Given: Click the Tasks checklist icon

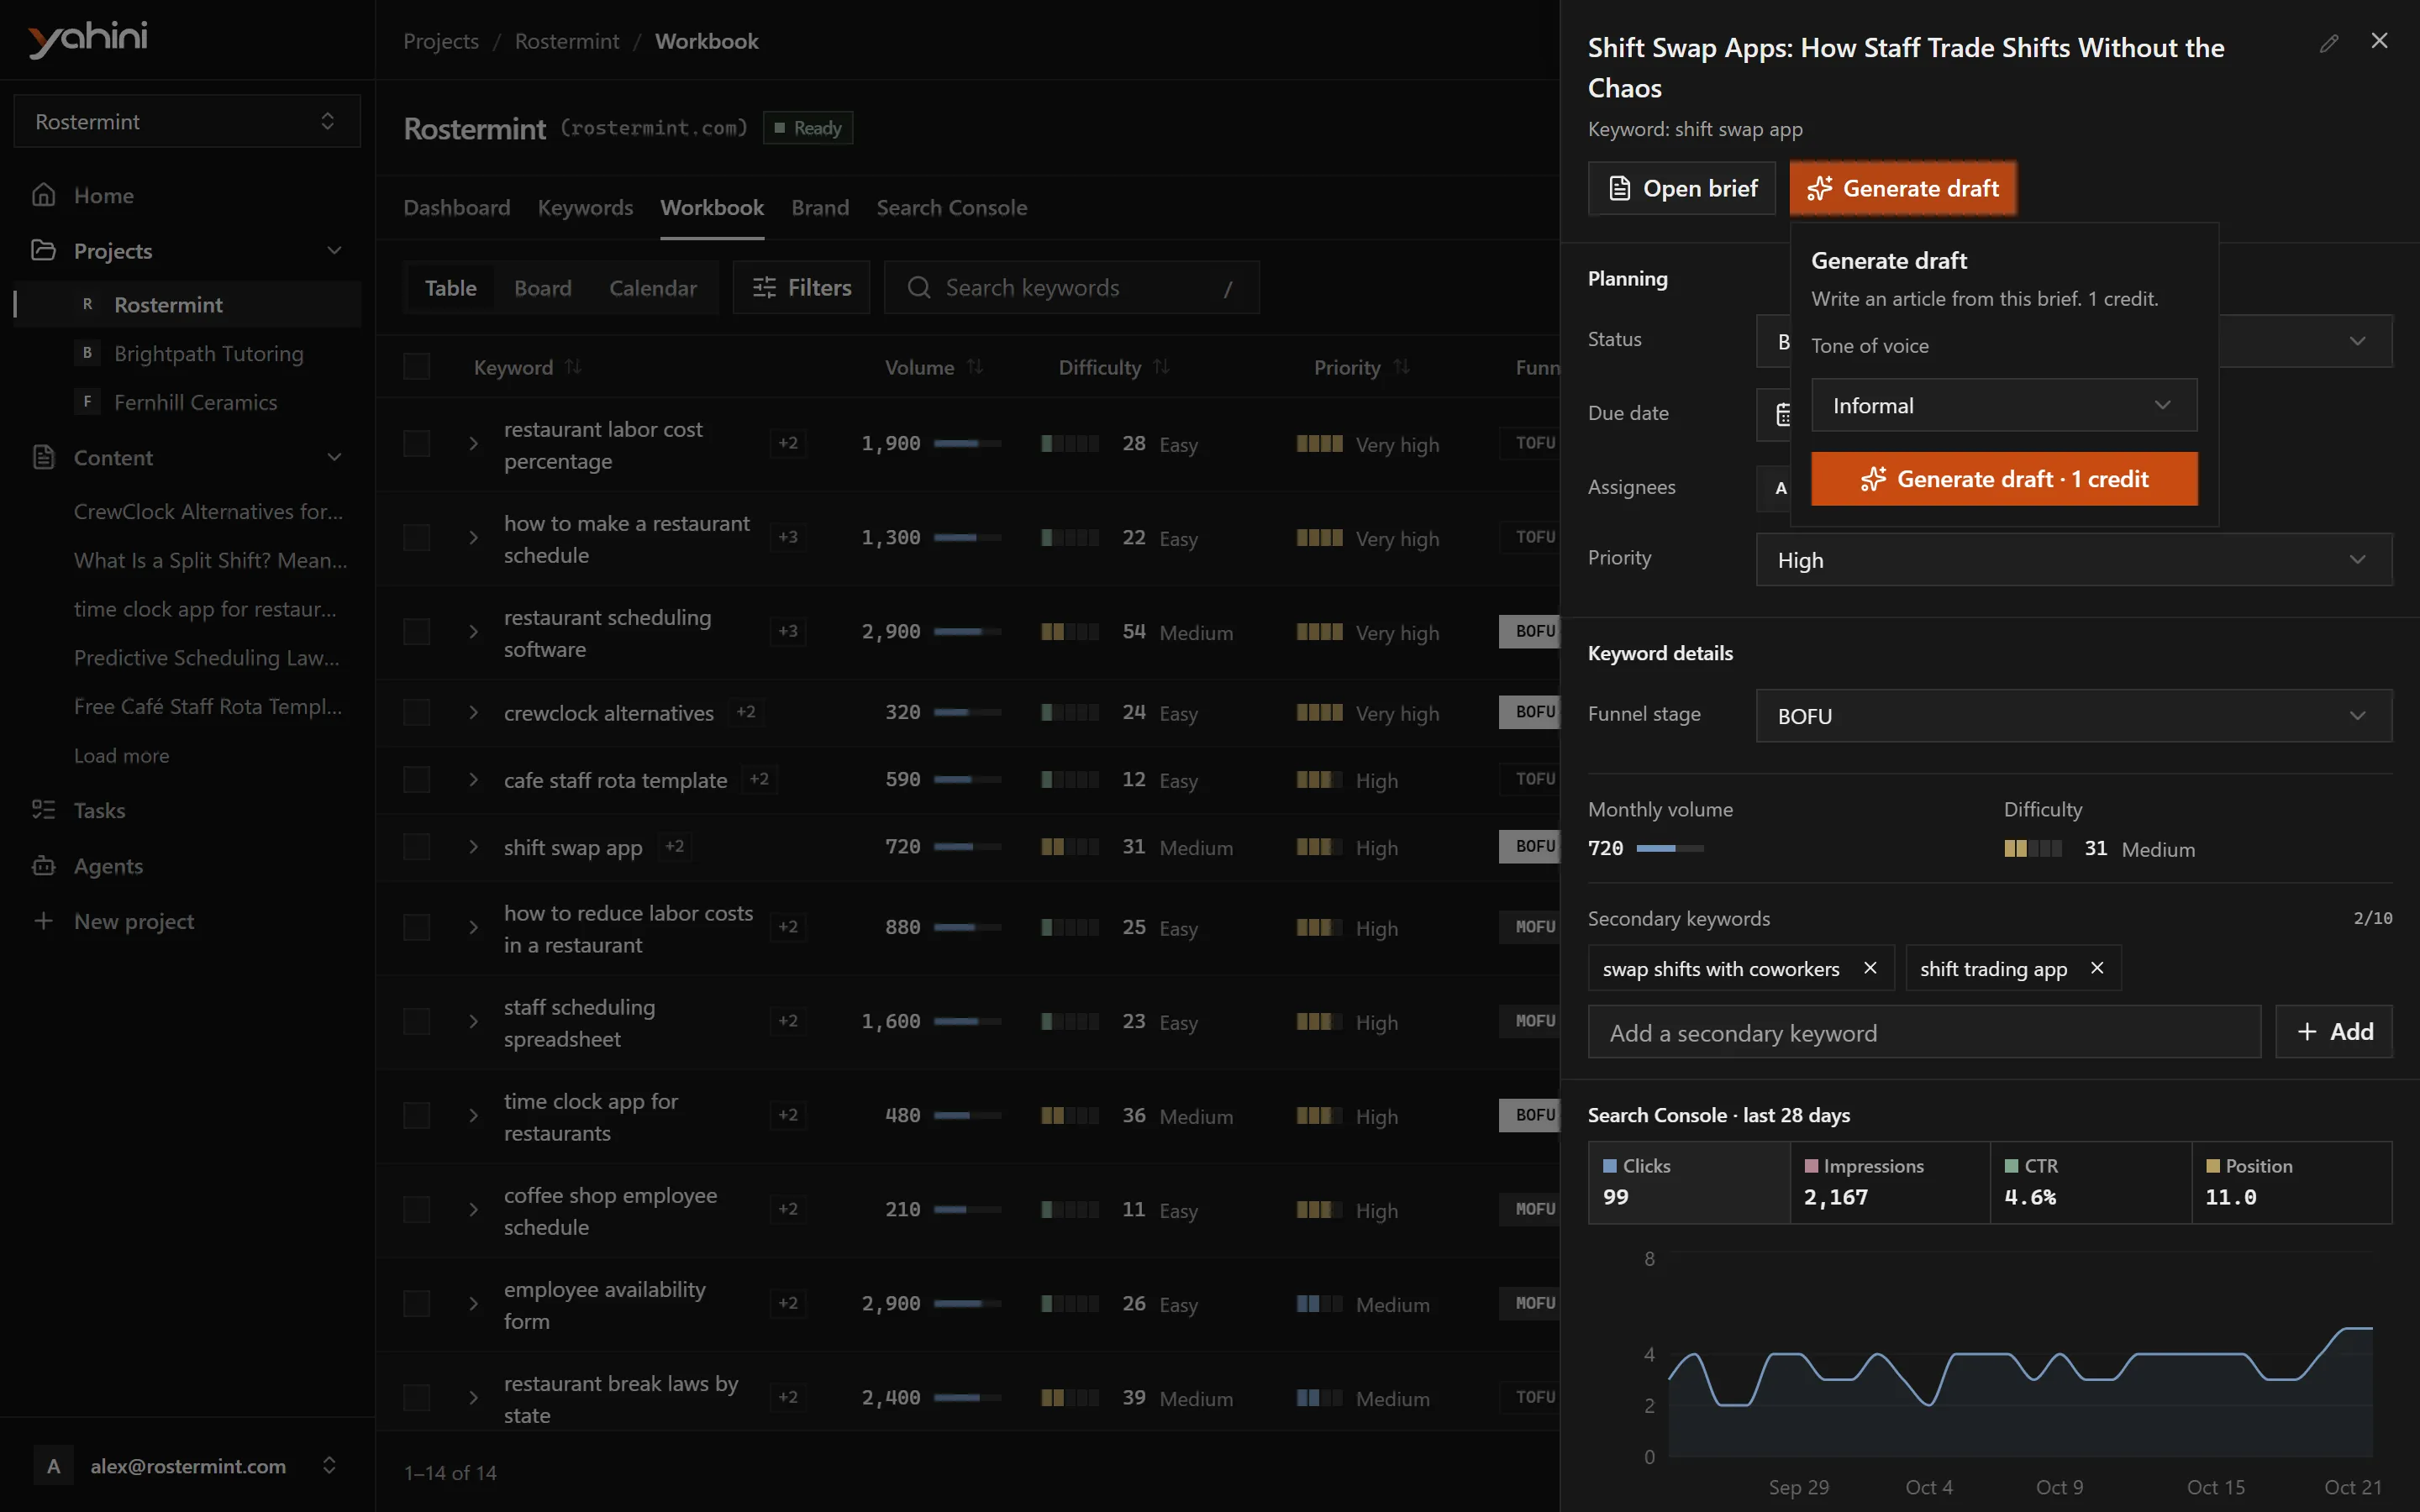Looking at the screenshot, I should [43, 810].
